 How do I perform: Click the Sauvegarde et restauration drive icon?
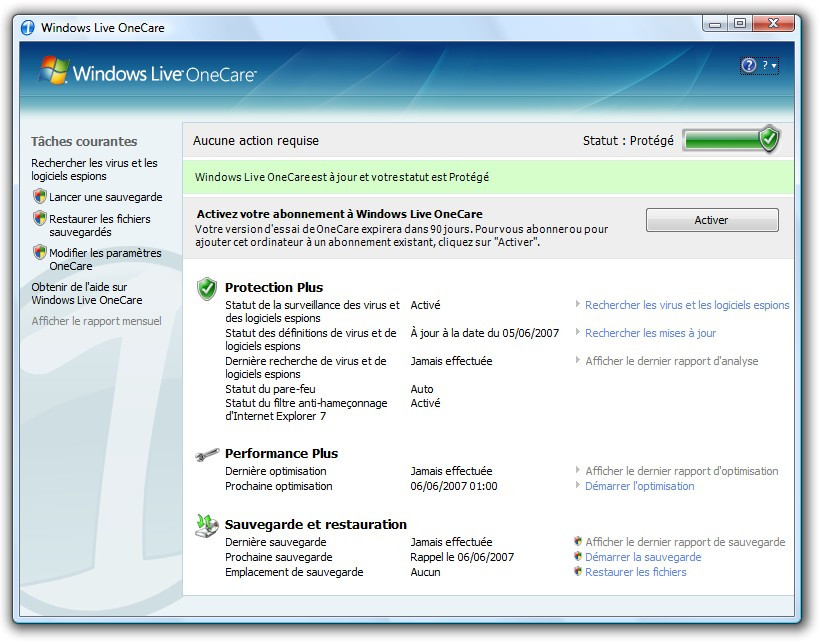(207, 525)
